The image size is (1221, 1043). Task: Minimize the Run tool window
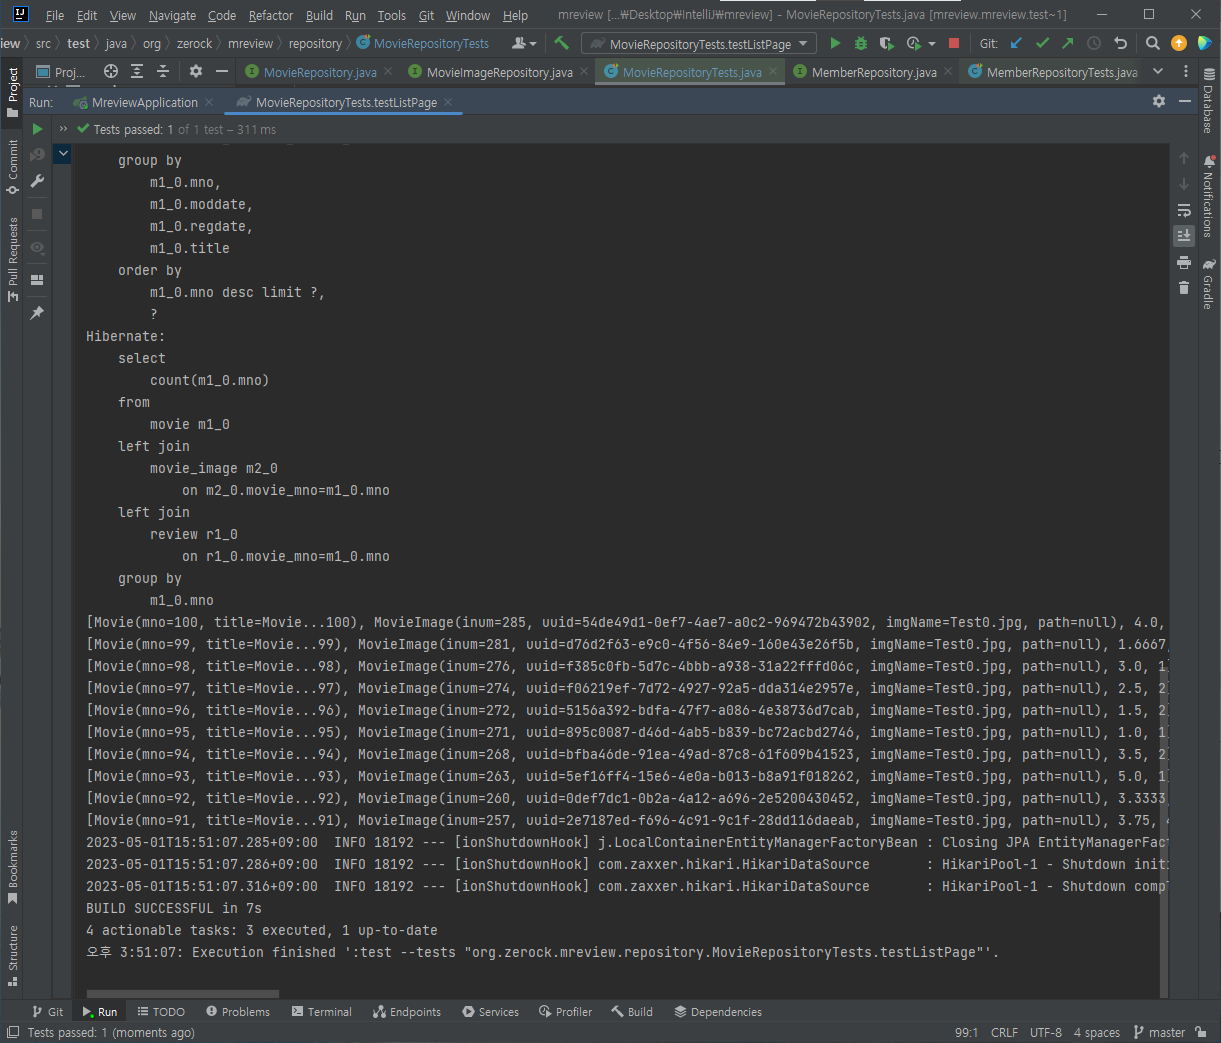[x=1185, y=101]
